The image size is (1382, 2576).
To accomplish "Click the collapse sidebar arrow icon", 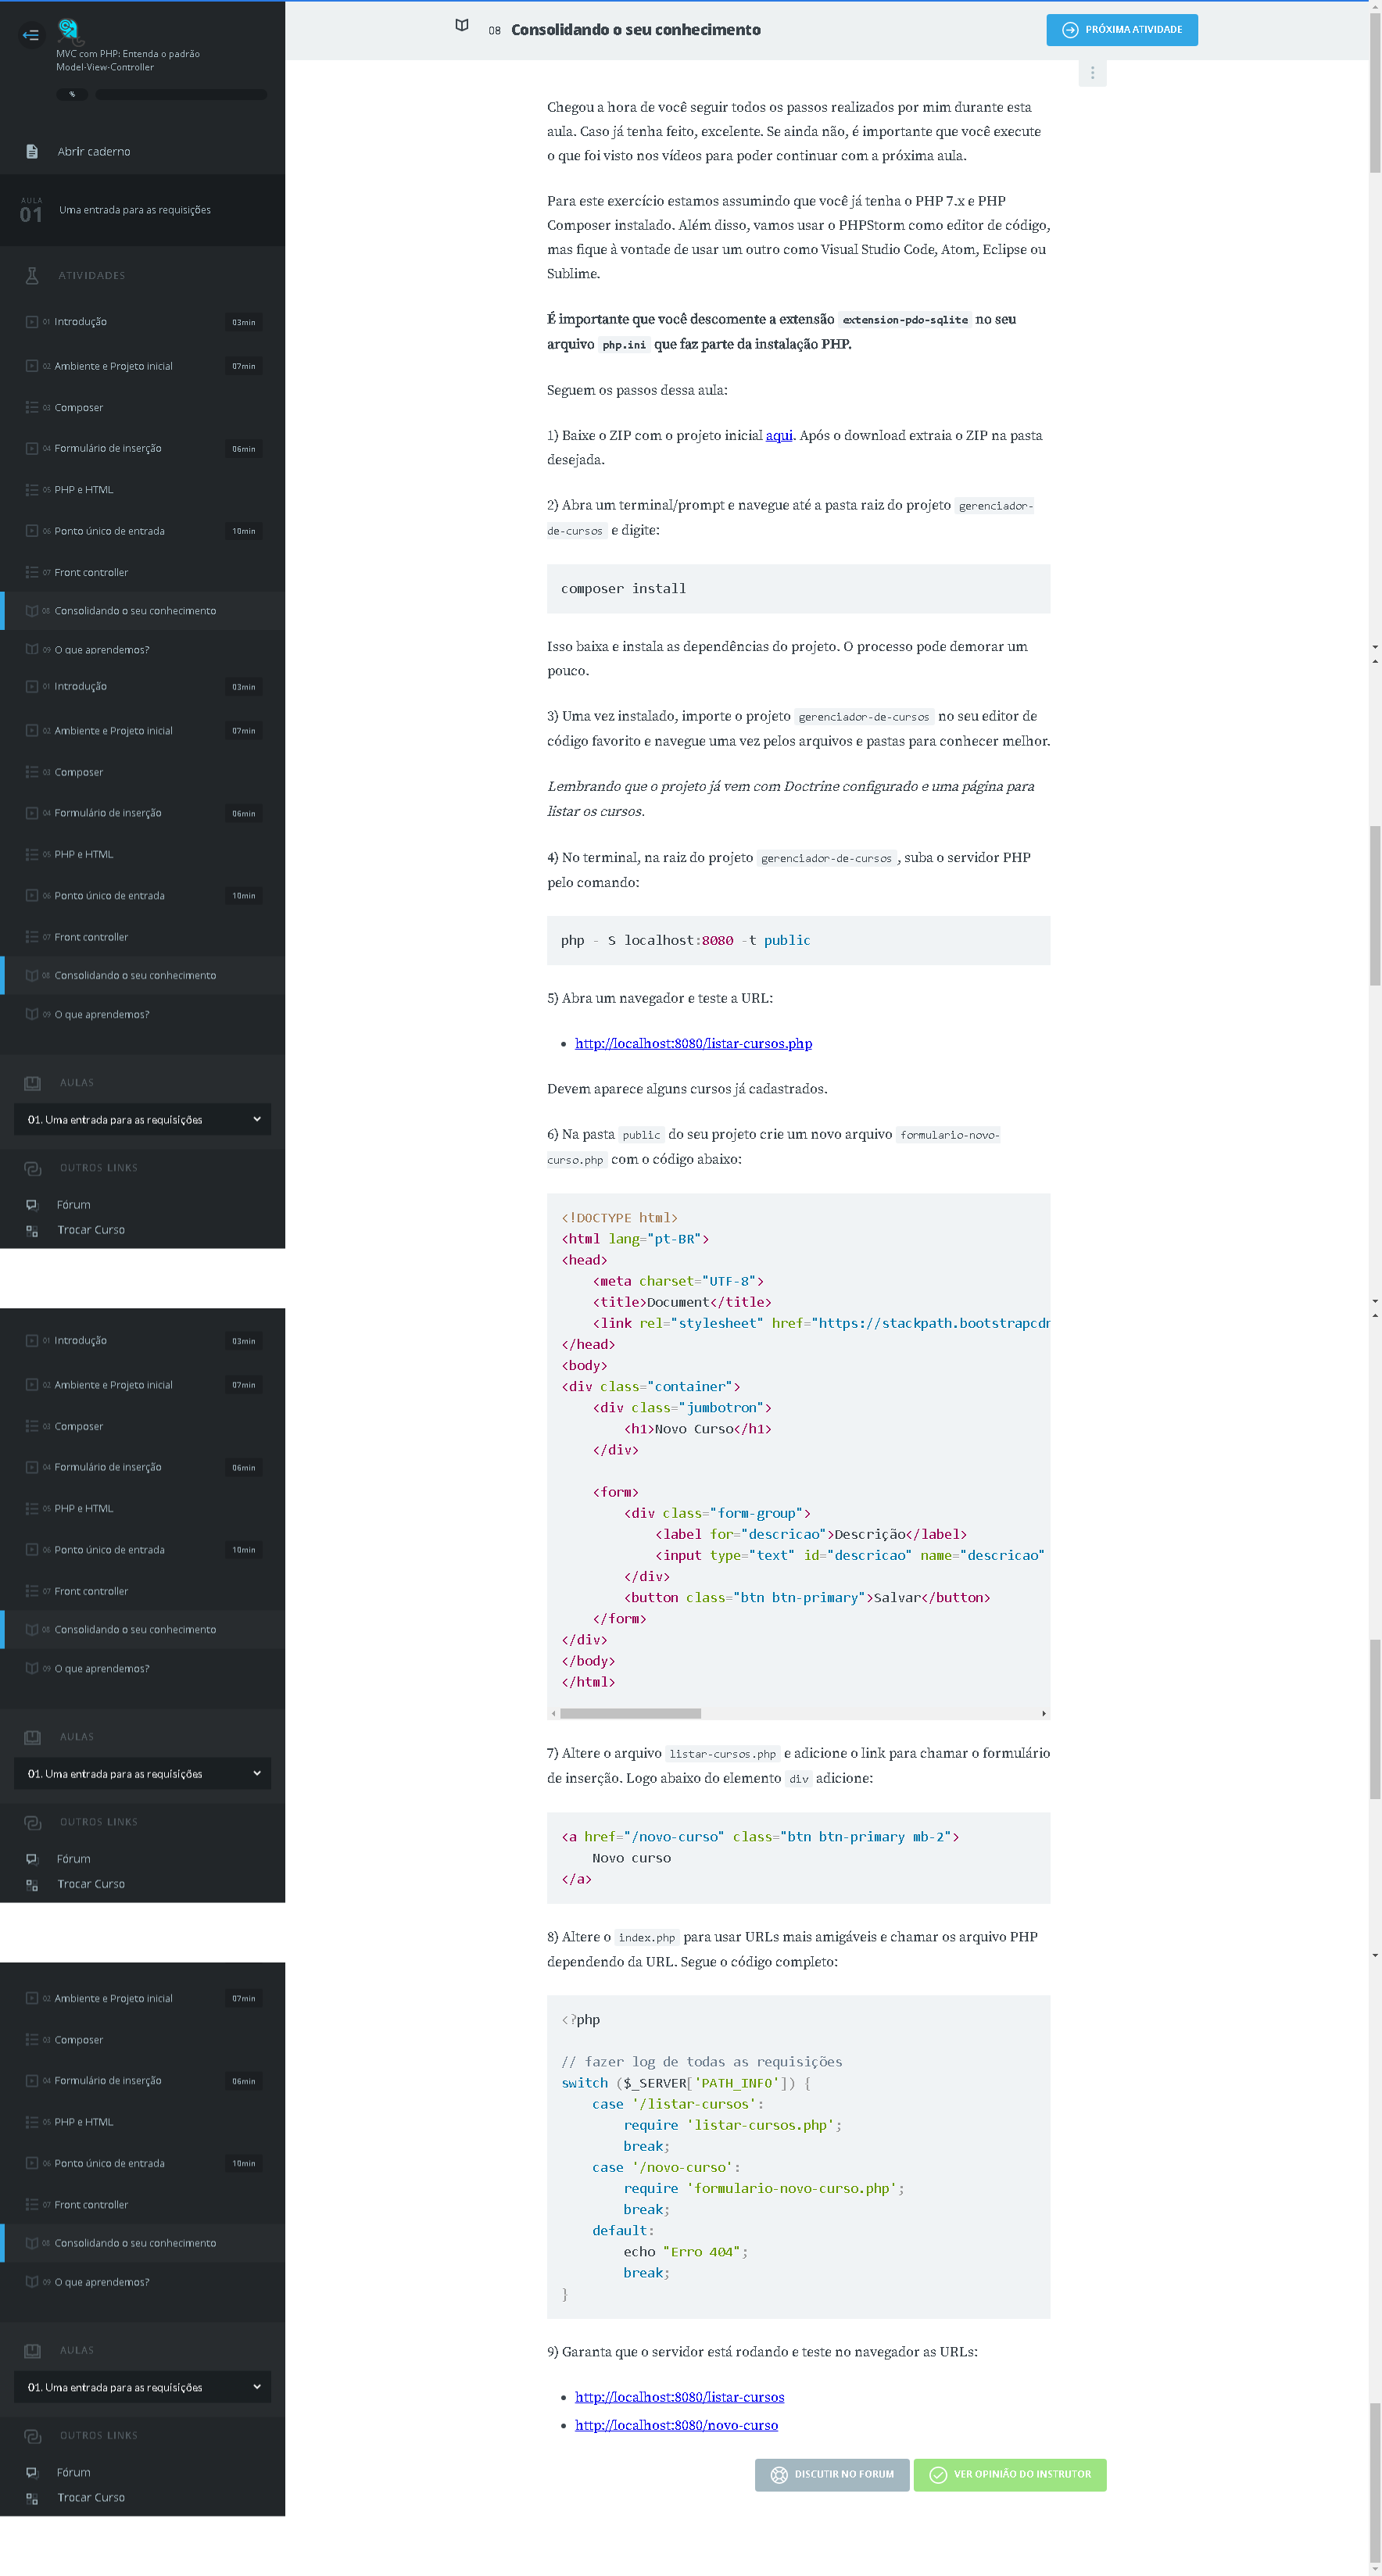I will tap(31, 35).
